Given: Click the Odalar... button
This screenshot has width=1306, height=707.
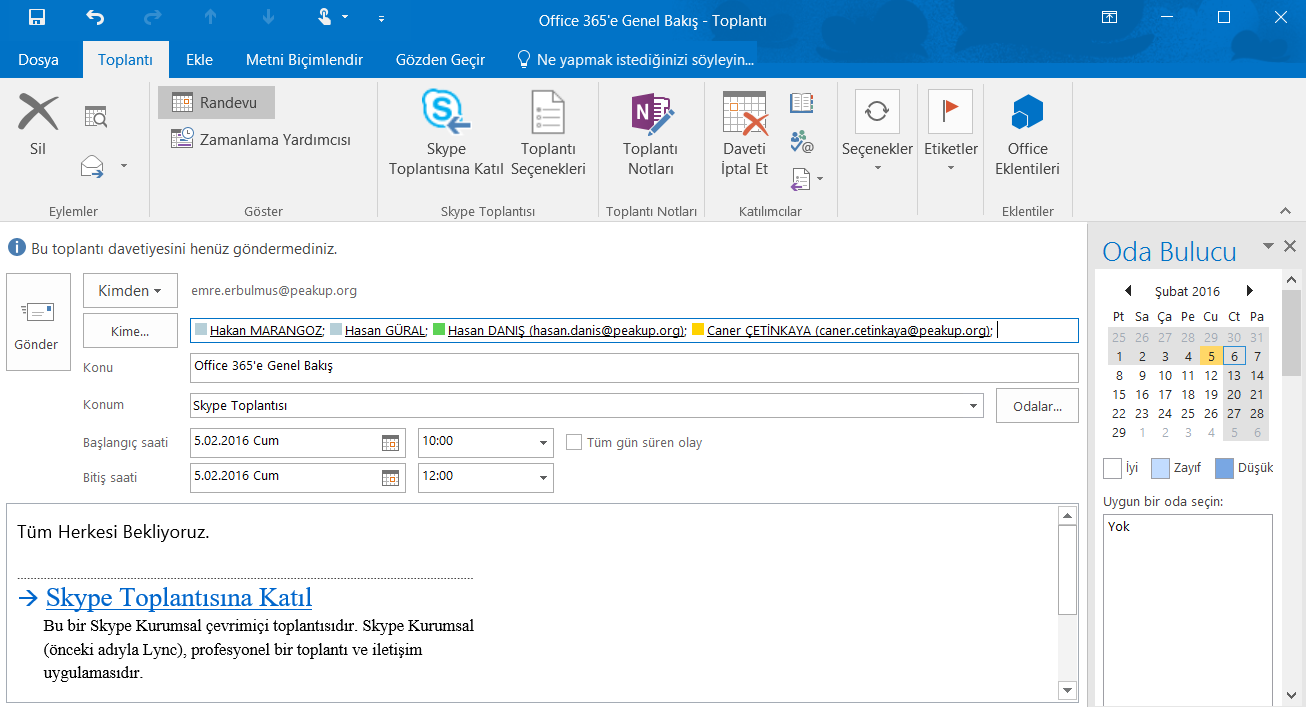Looking at the screenshot, I should point(1037,405).
